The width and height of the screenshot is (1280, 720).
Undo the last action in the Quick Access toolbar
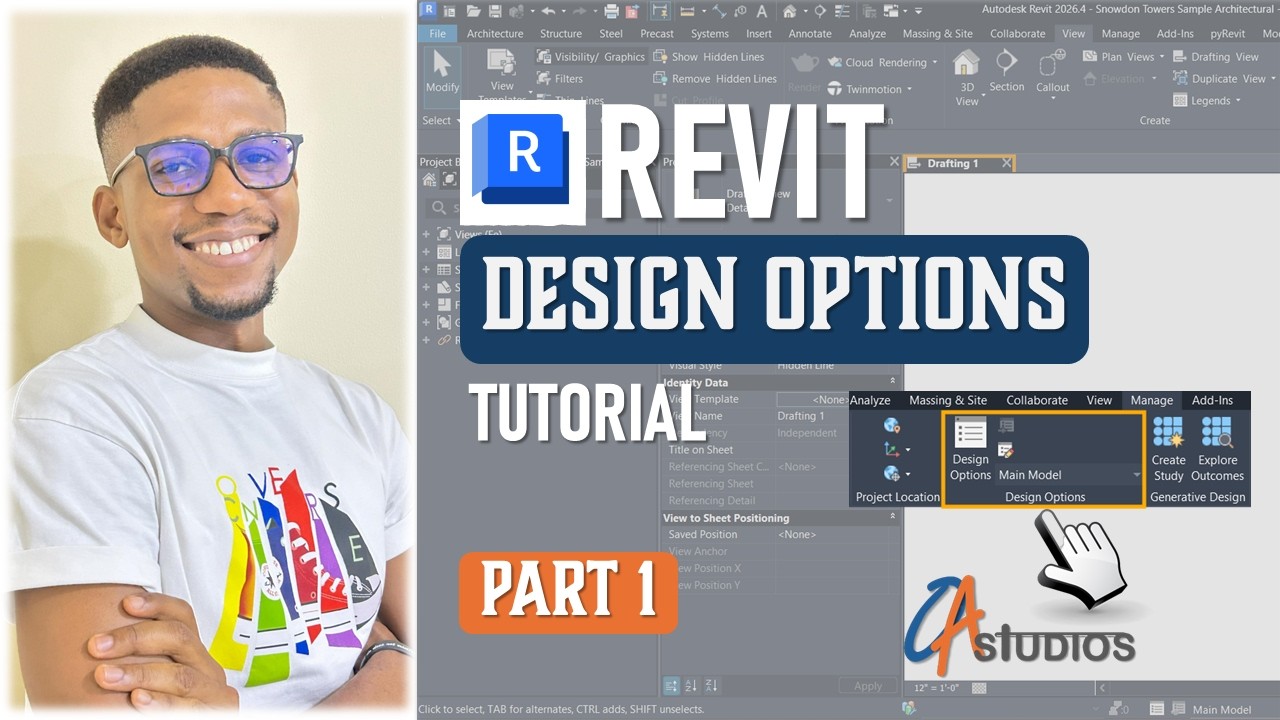[x=547, y=12]
